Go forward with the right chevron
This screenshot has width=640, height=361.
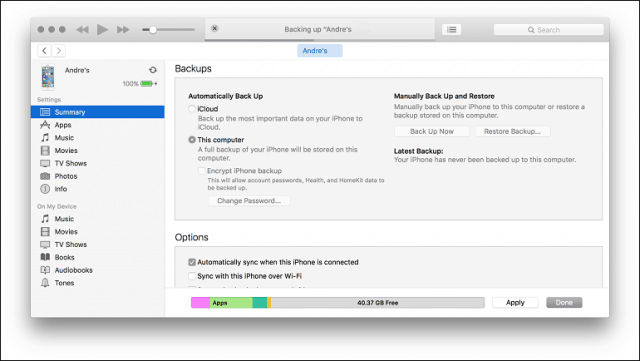(x=58, y=51)
